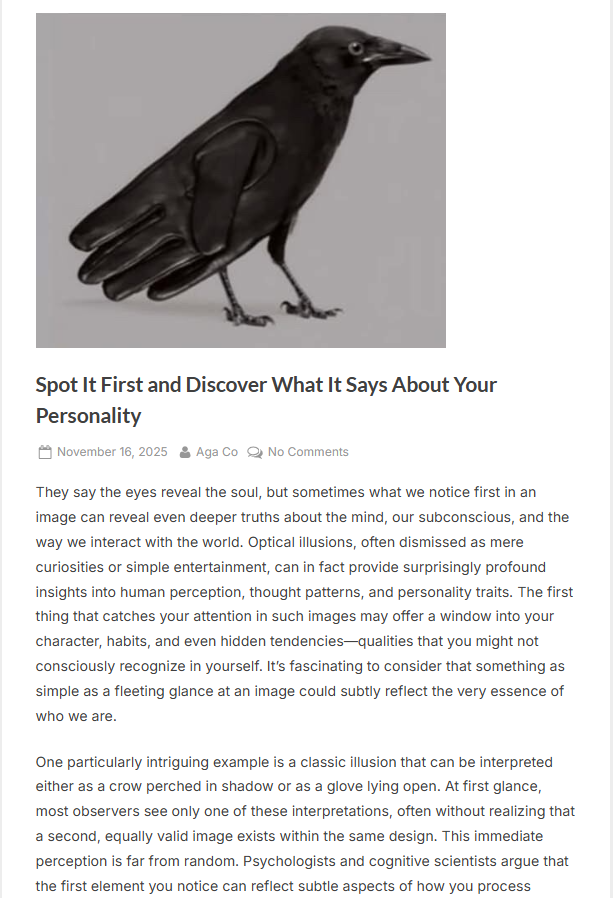The height and width of the screenshot is (898, 613).
Task: Open the November 16, 2025 date link
Action: [x=112, y=452]
